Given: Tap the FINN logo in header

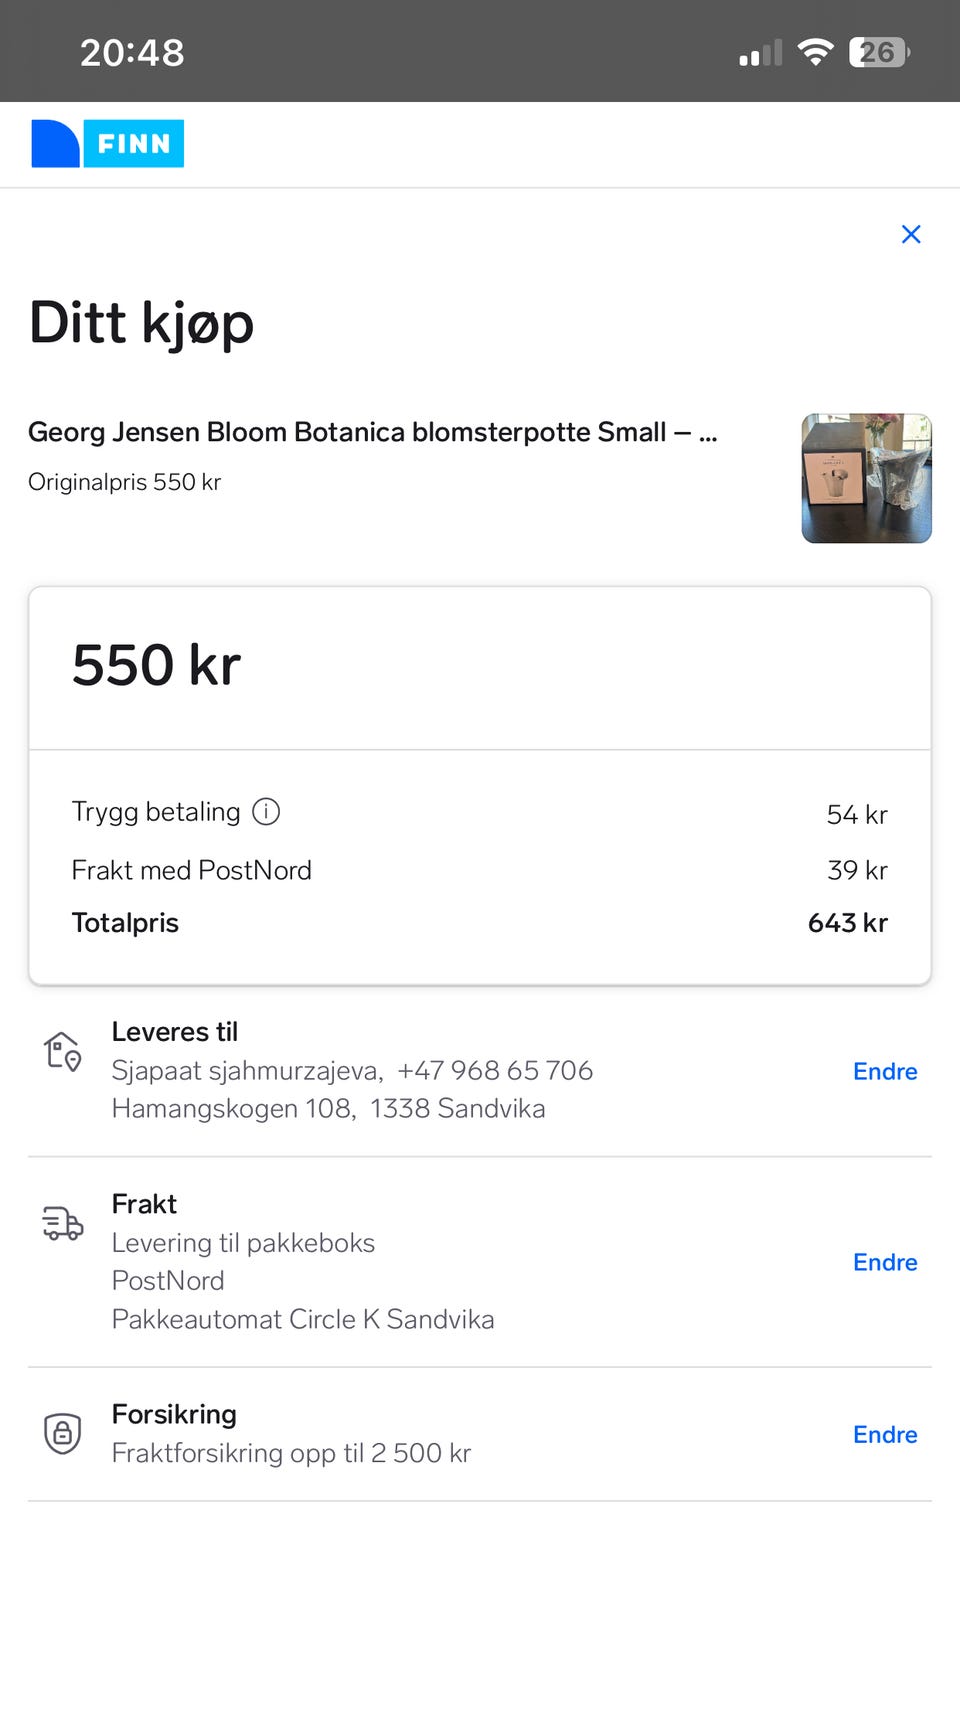Looking at the screenshot, I should (107, 143).
